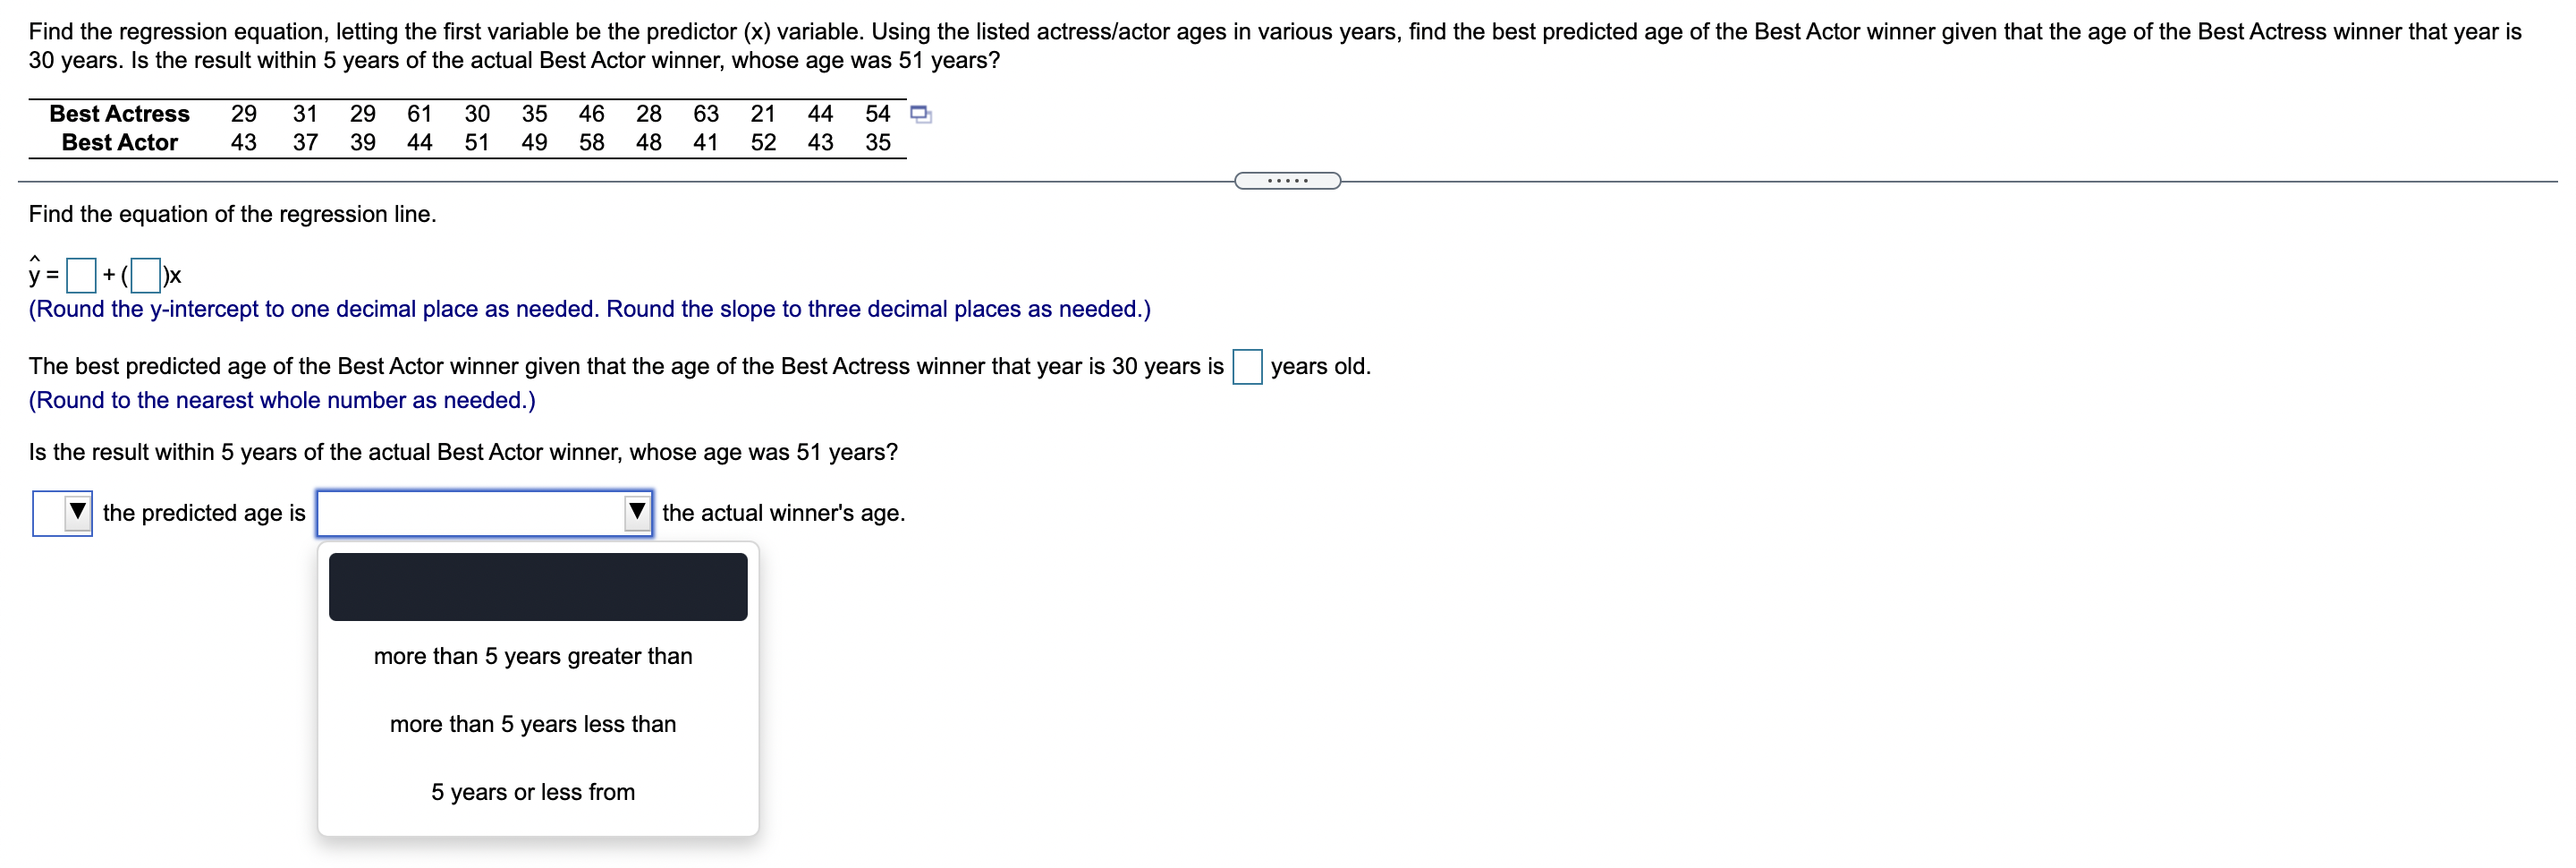
Task: Click the slope answer box in the regression equation
Action: tap(146, 274)
